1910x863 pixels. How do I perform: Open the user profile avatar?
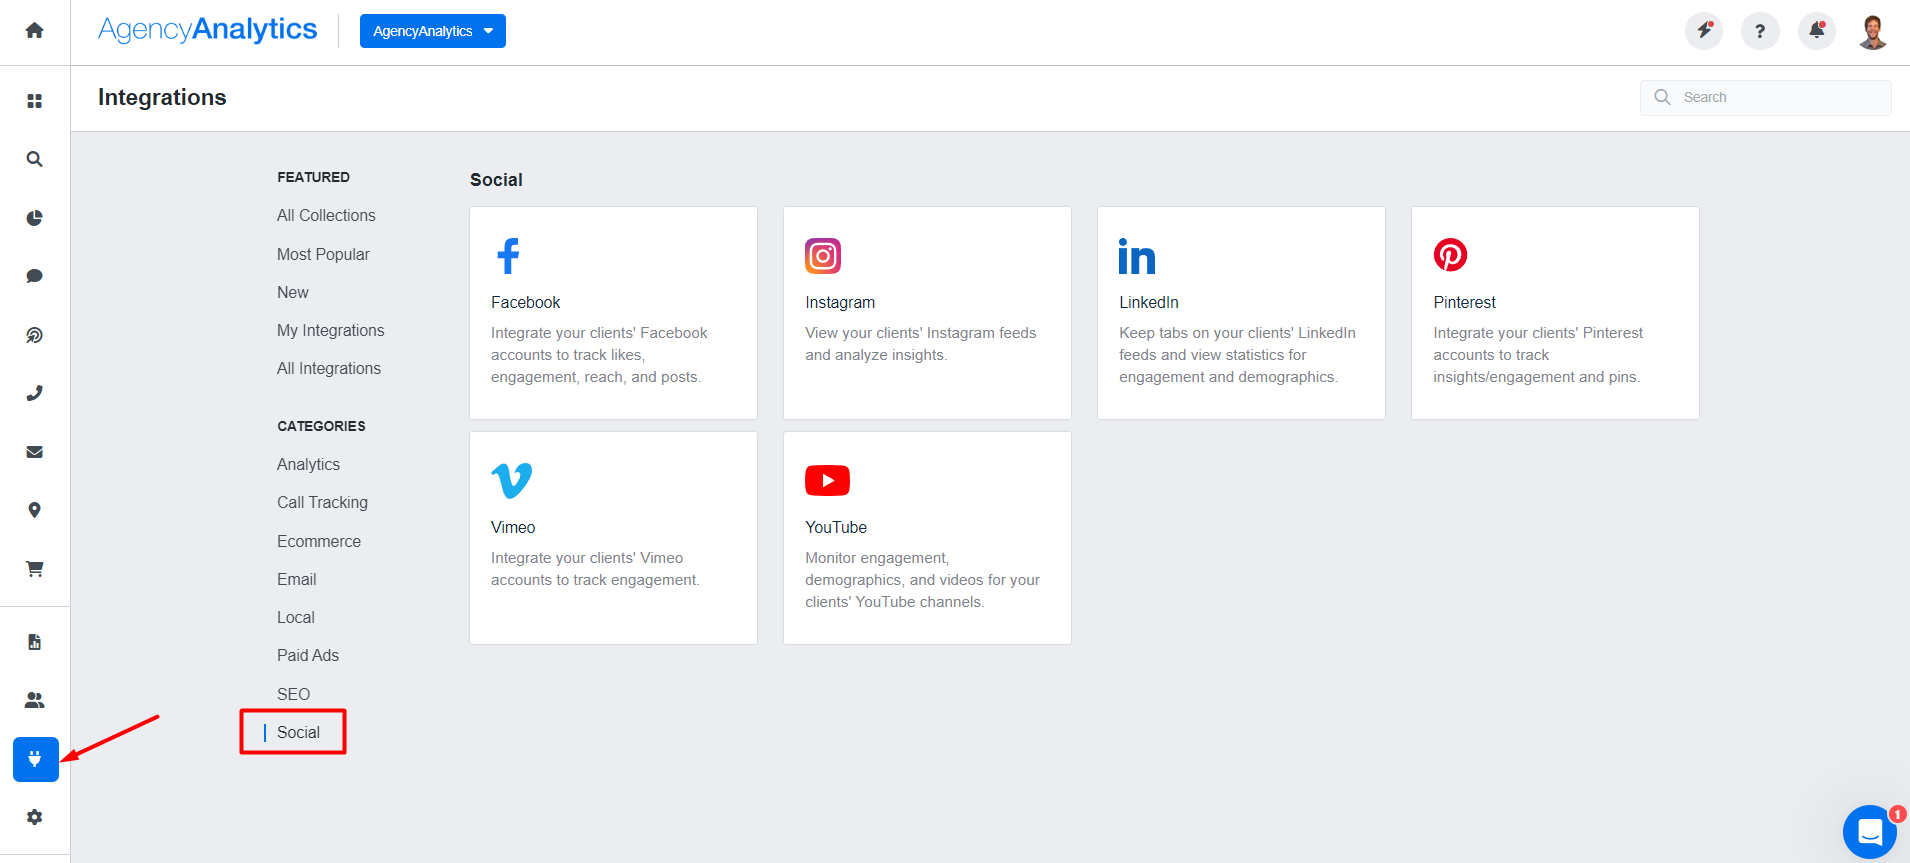coord(1873,31)
